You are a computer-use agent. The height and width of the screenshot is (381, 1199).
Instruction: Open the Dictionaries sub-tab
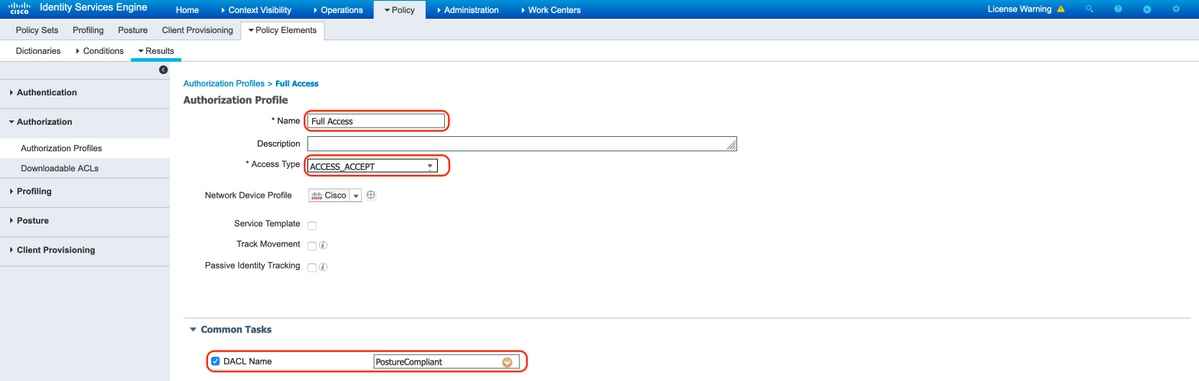click(x=38, y=51)
